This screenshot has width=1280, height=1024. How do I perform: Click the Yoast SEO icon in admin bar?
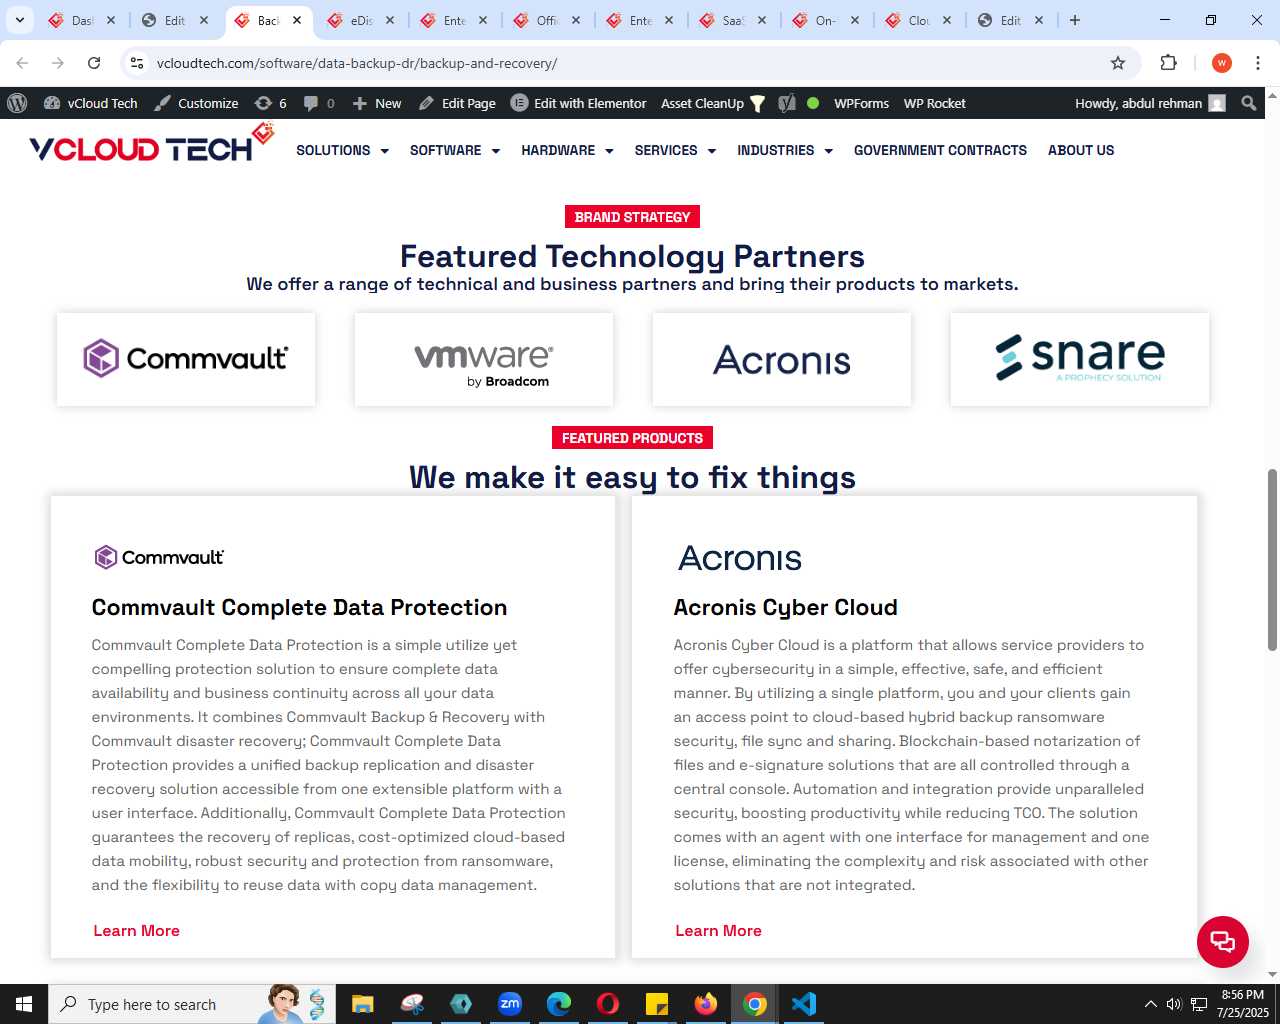pyautogui.click(x=787, y=103)
